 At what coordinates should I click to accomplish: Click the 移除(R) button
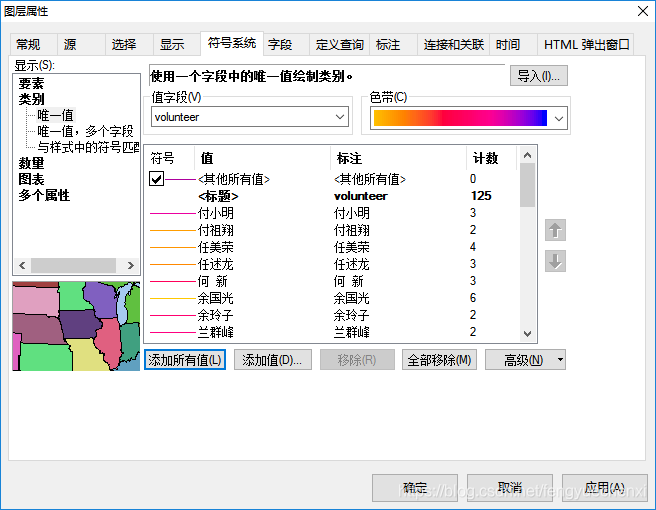pos(357,360)
